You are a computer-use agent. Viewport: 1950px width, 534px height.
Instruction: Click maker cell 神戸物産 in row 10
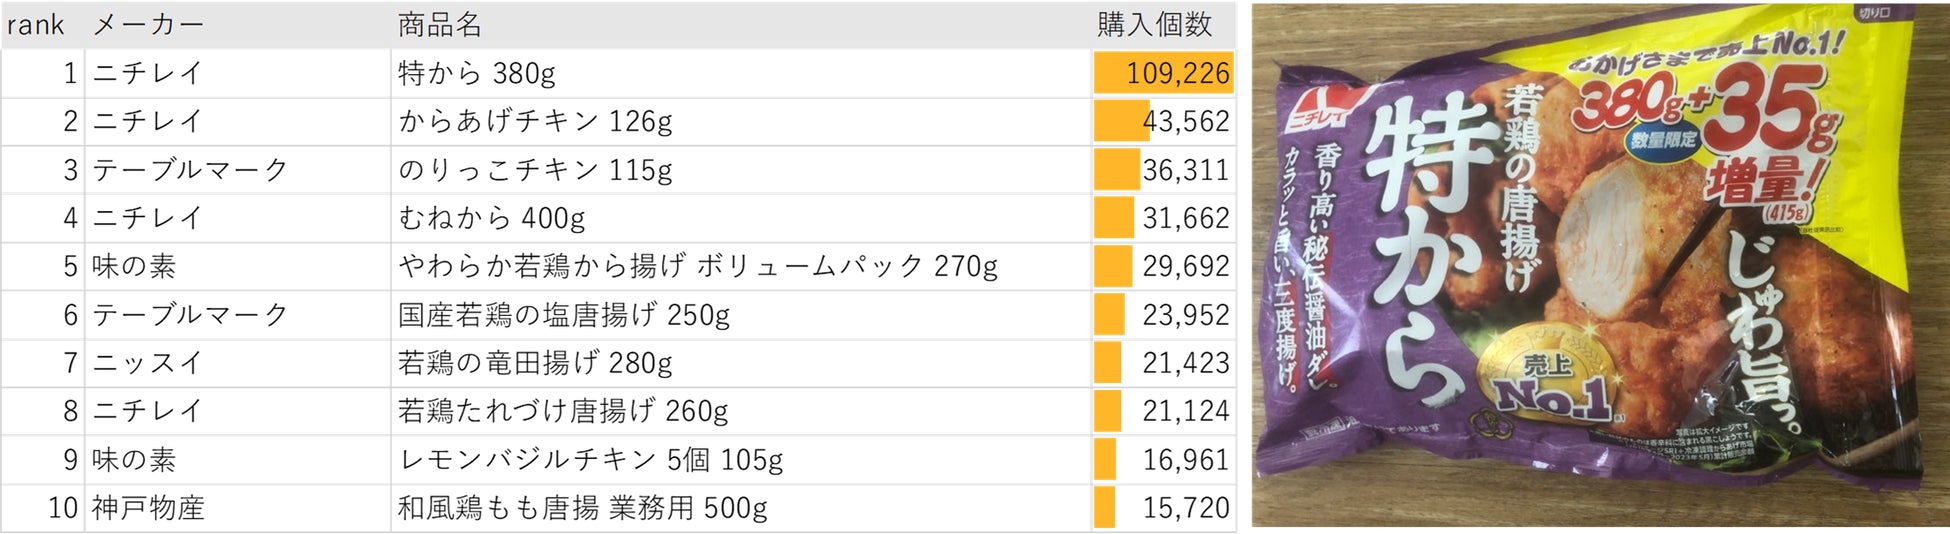click(148, 508)
